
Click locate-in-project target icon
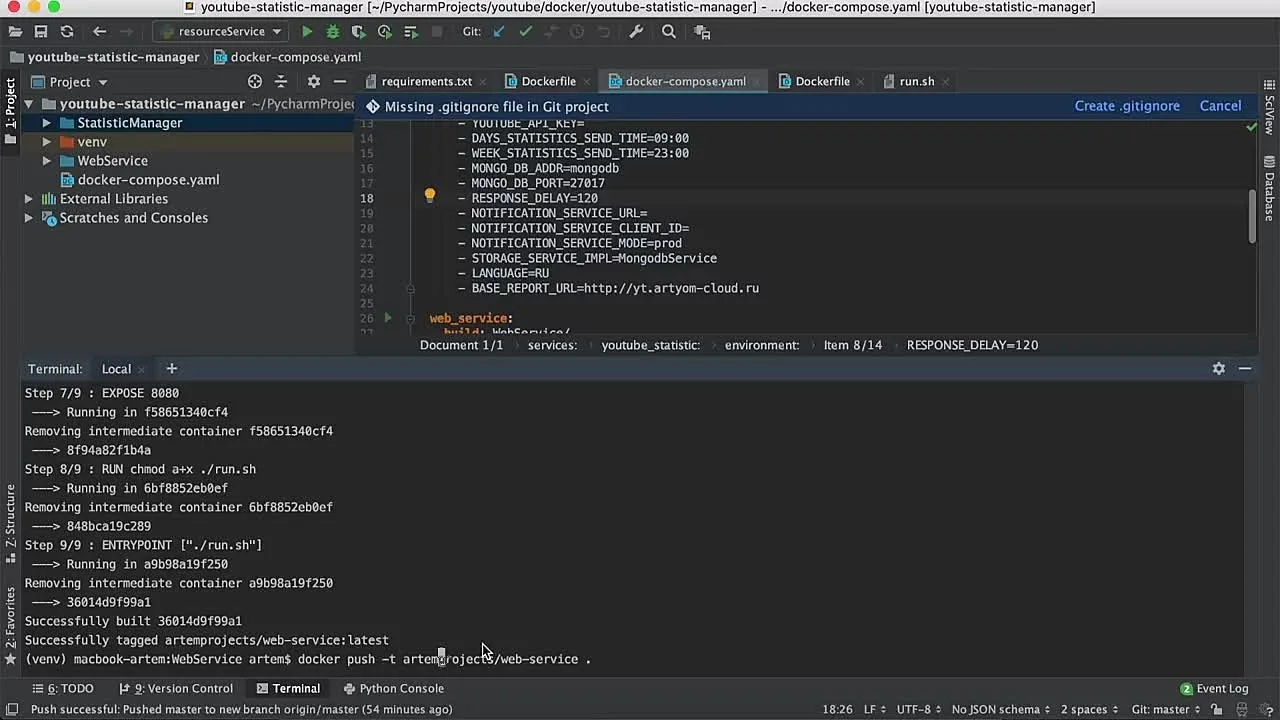(255, 82)
